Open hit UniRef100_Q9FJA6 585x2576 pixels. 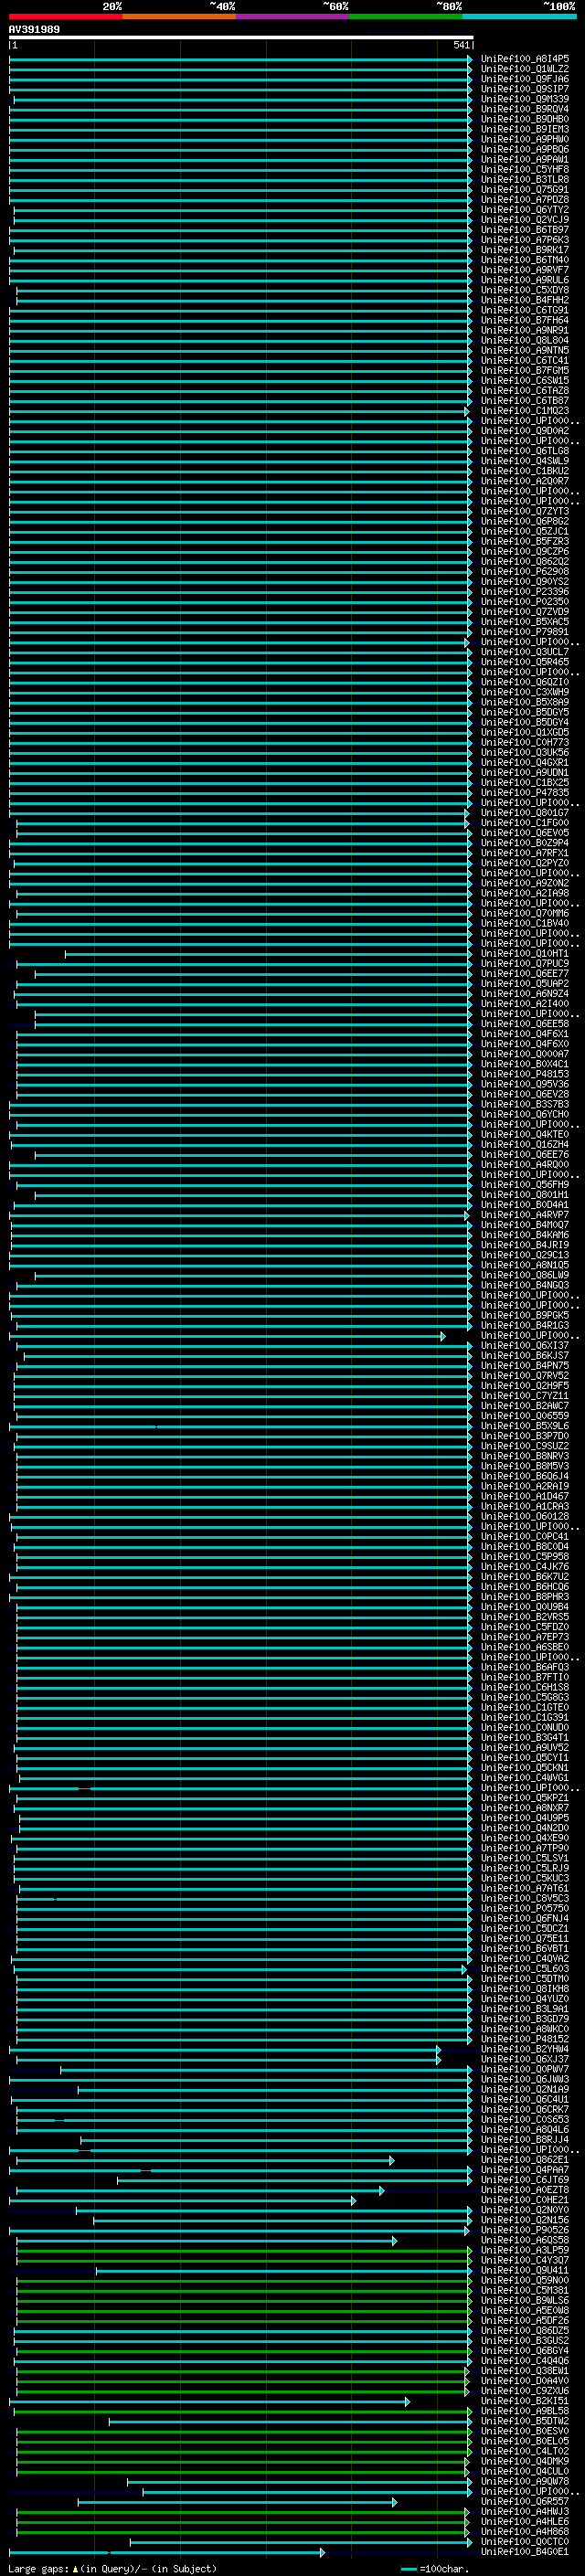(525, 79)
